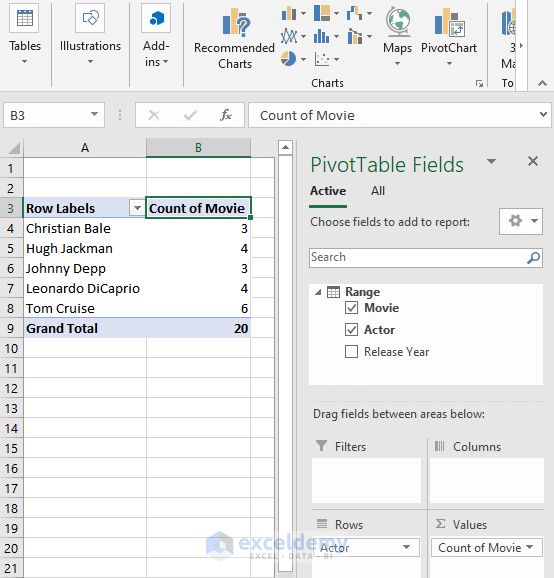Select row 9 header

pyautogui.click(x=11, y=328)
